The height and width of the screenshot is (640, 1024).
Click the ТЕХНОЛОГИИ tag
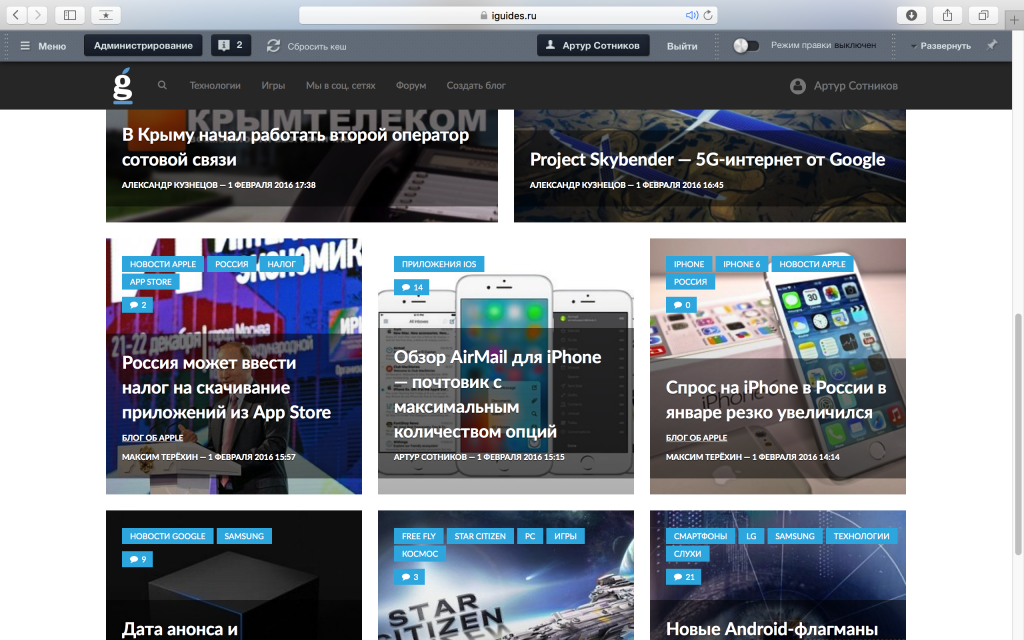tap(861, 536)
